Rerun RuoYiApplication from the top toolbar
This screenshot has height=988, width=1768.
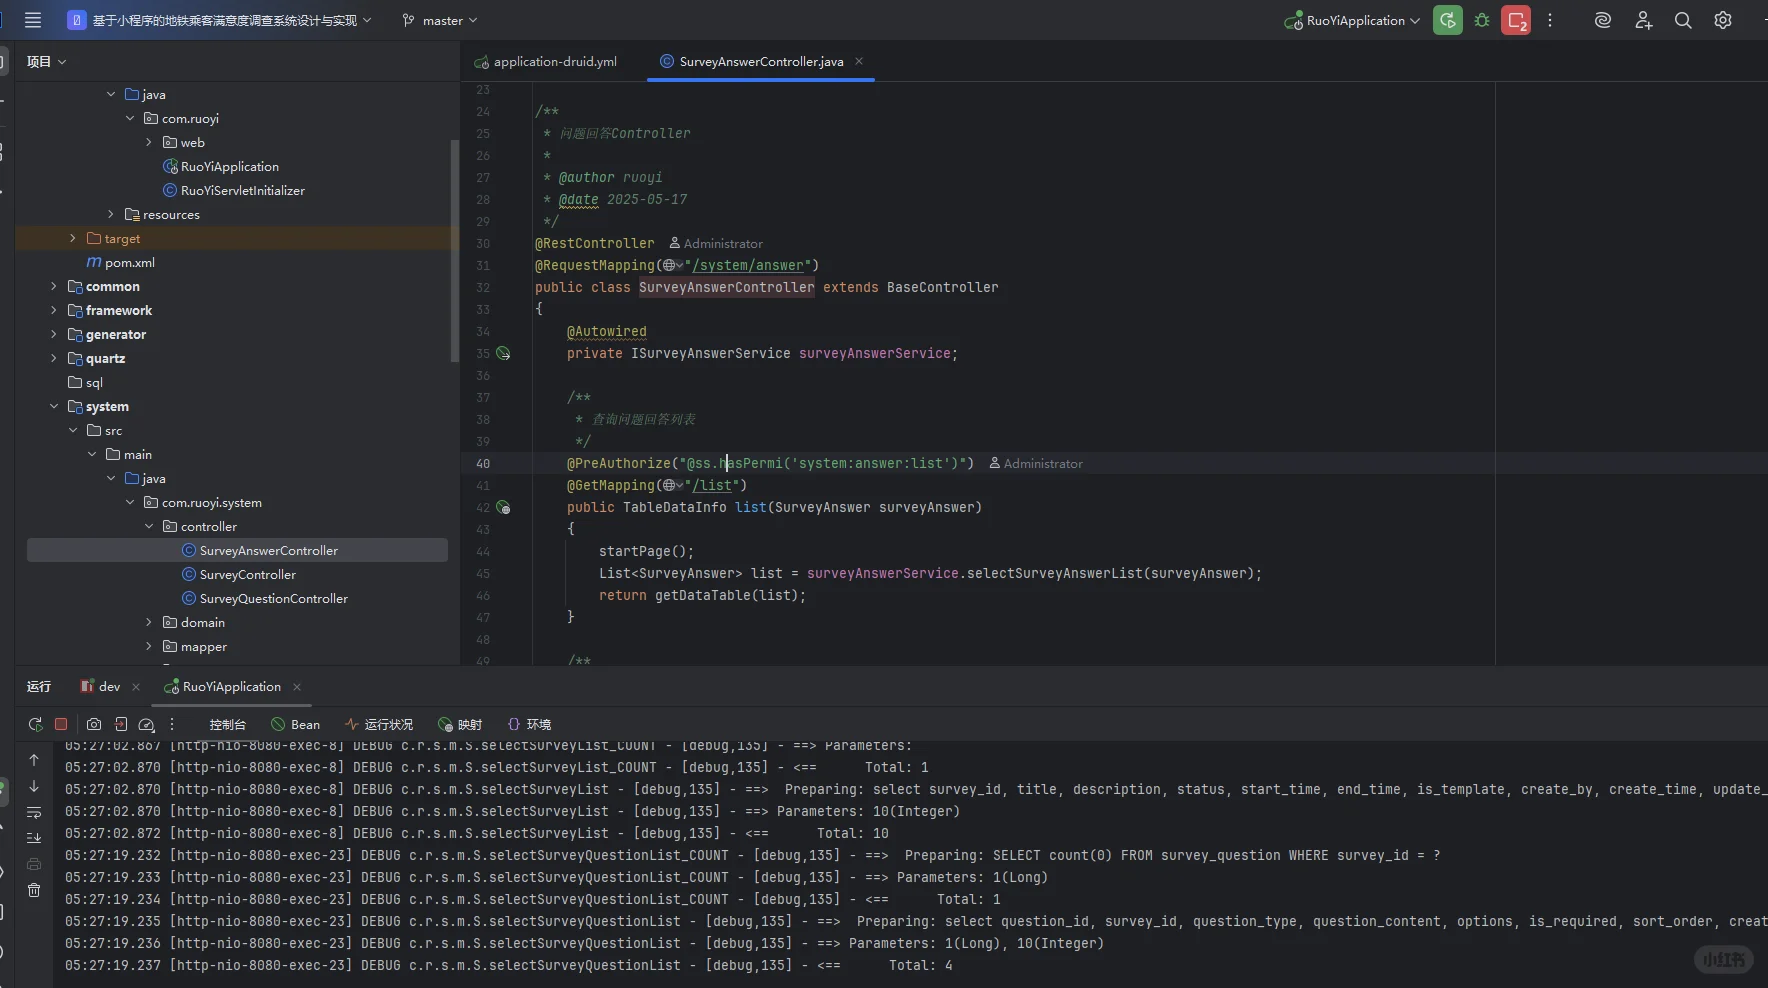1447,20
